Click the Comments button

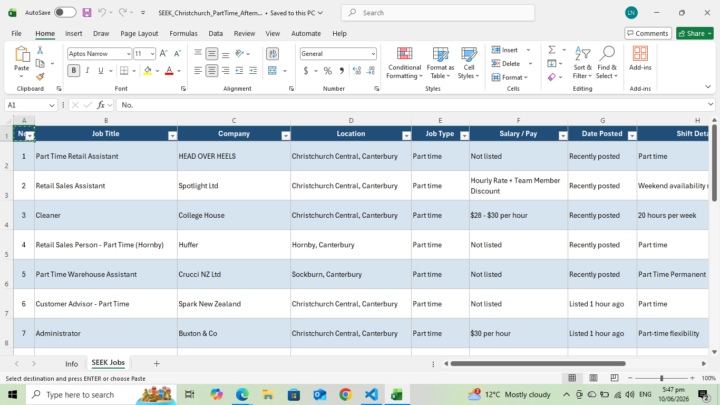point(648,34)
